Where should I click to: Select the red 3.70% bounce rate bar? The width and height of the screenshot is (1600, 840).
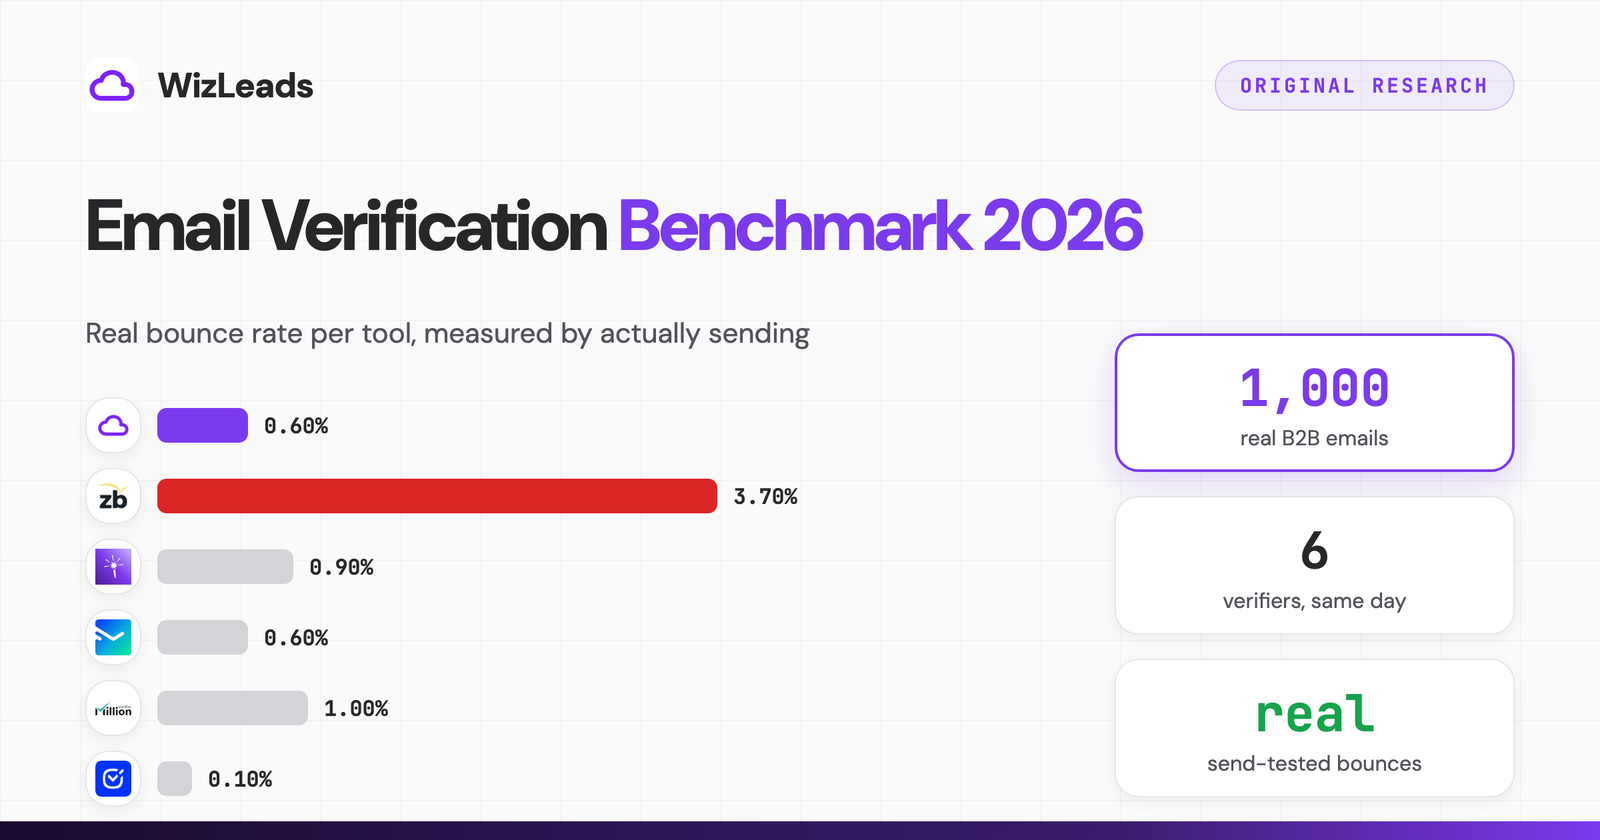(437, 496)
